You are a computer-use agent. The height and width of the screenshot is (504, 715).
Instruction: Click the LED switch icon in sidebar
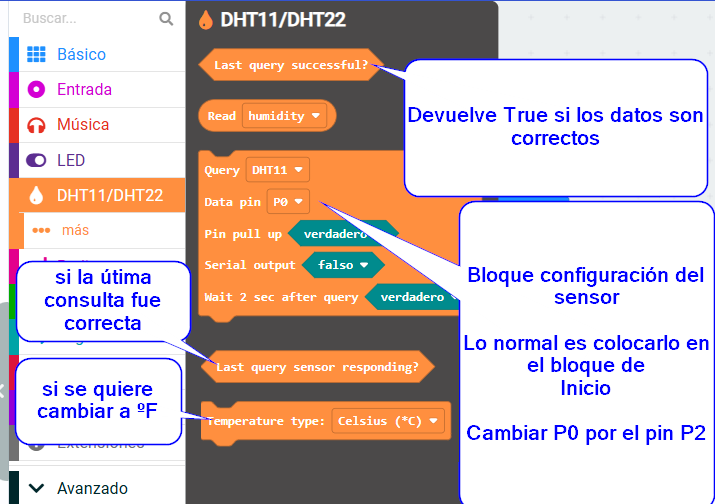(x=37, y=160)
